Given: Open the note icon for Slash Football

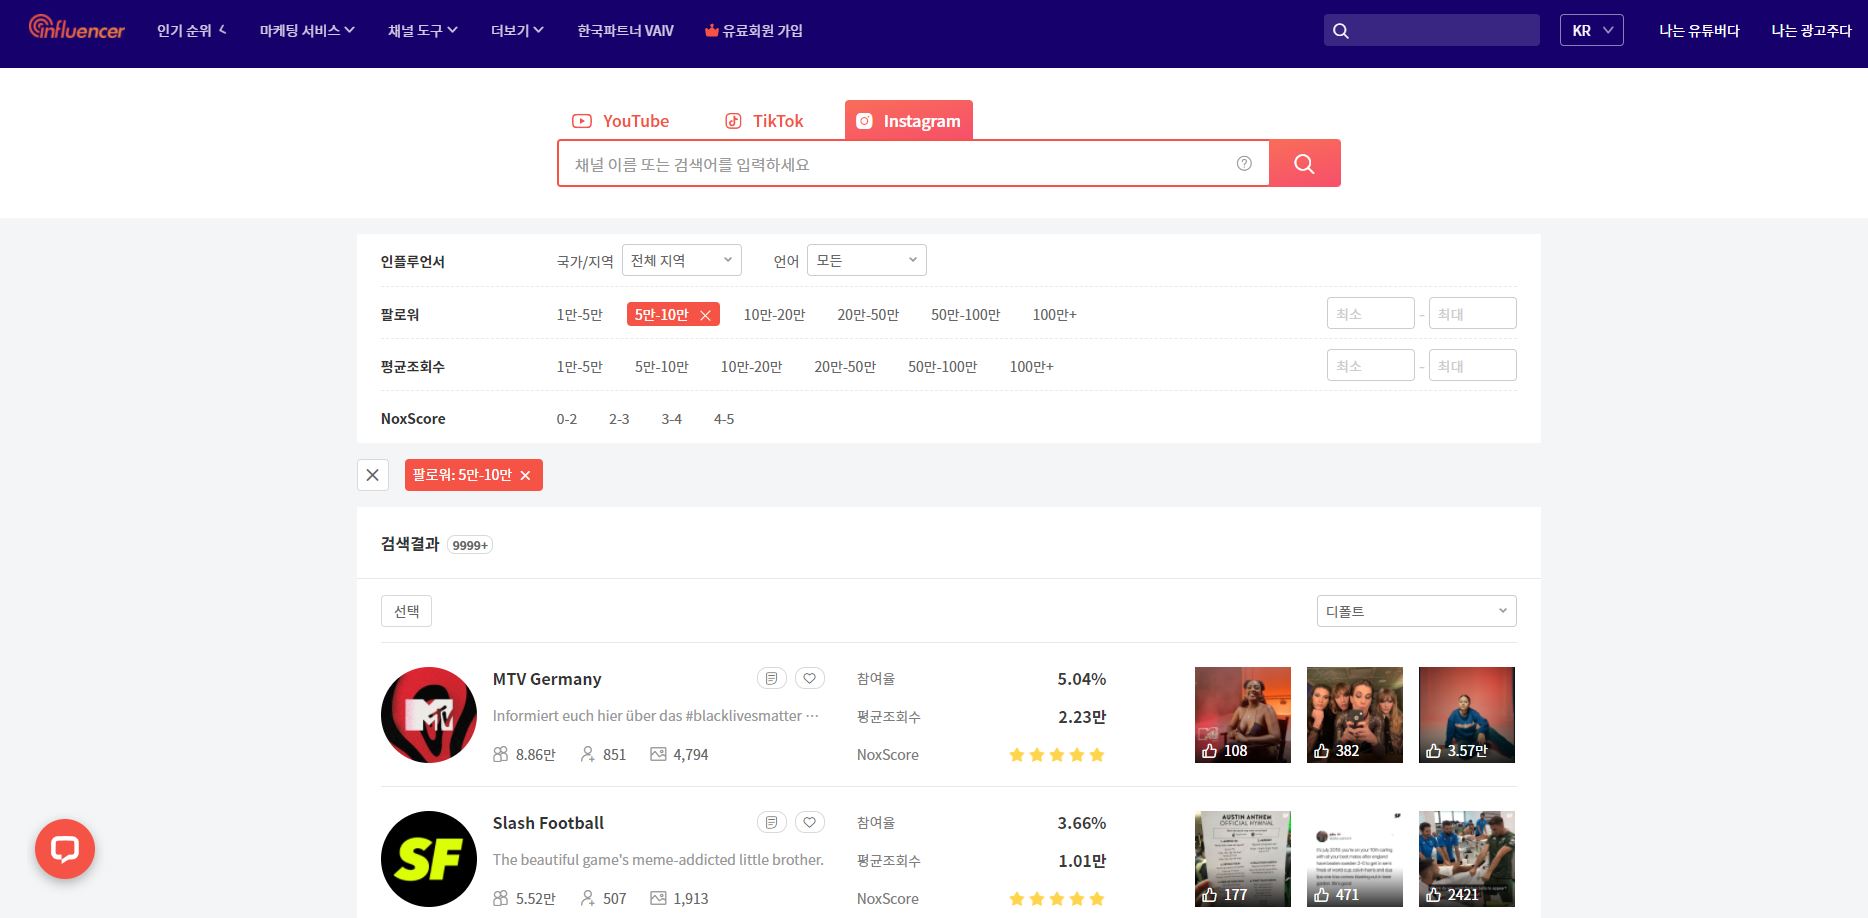Looking at the screenshot, I should pos(771,823).
